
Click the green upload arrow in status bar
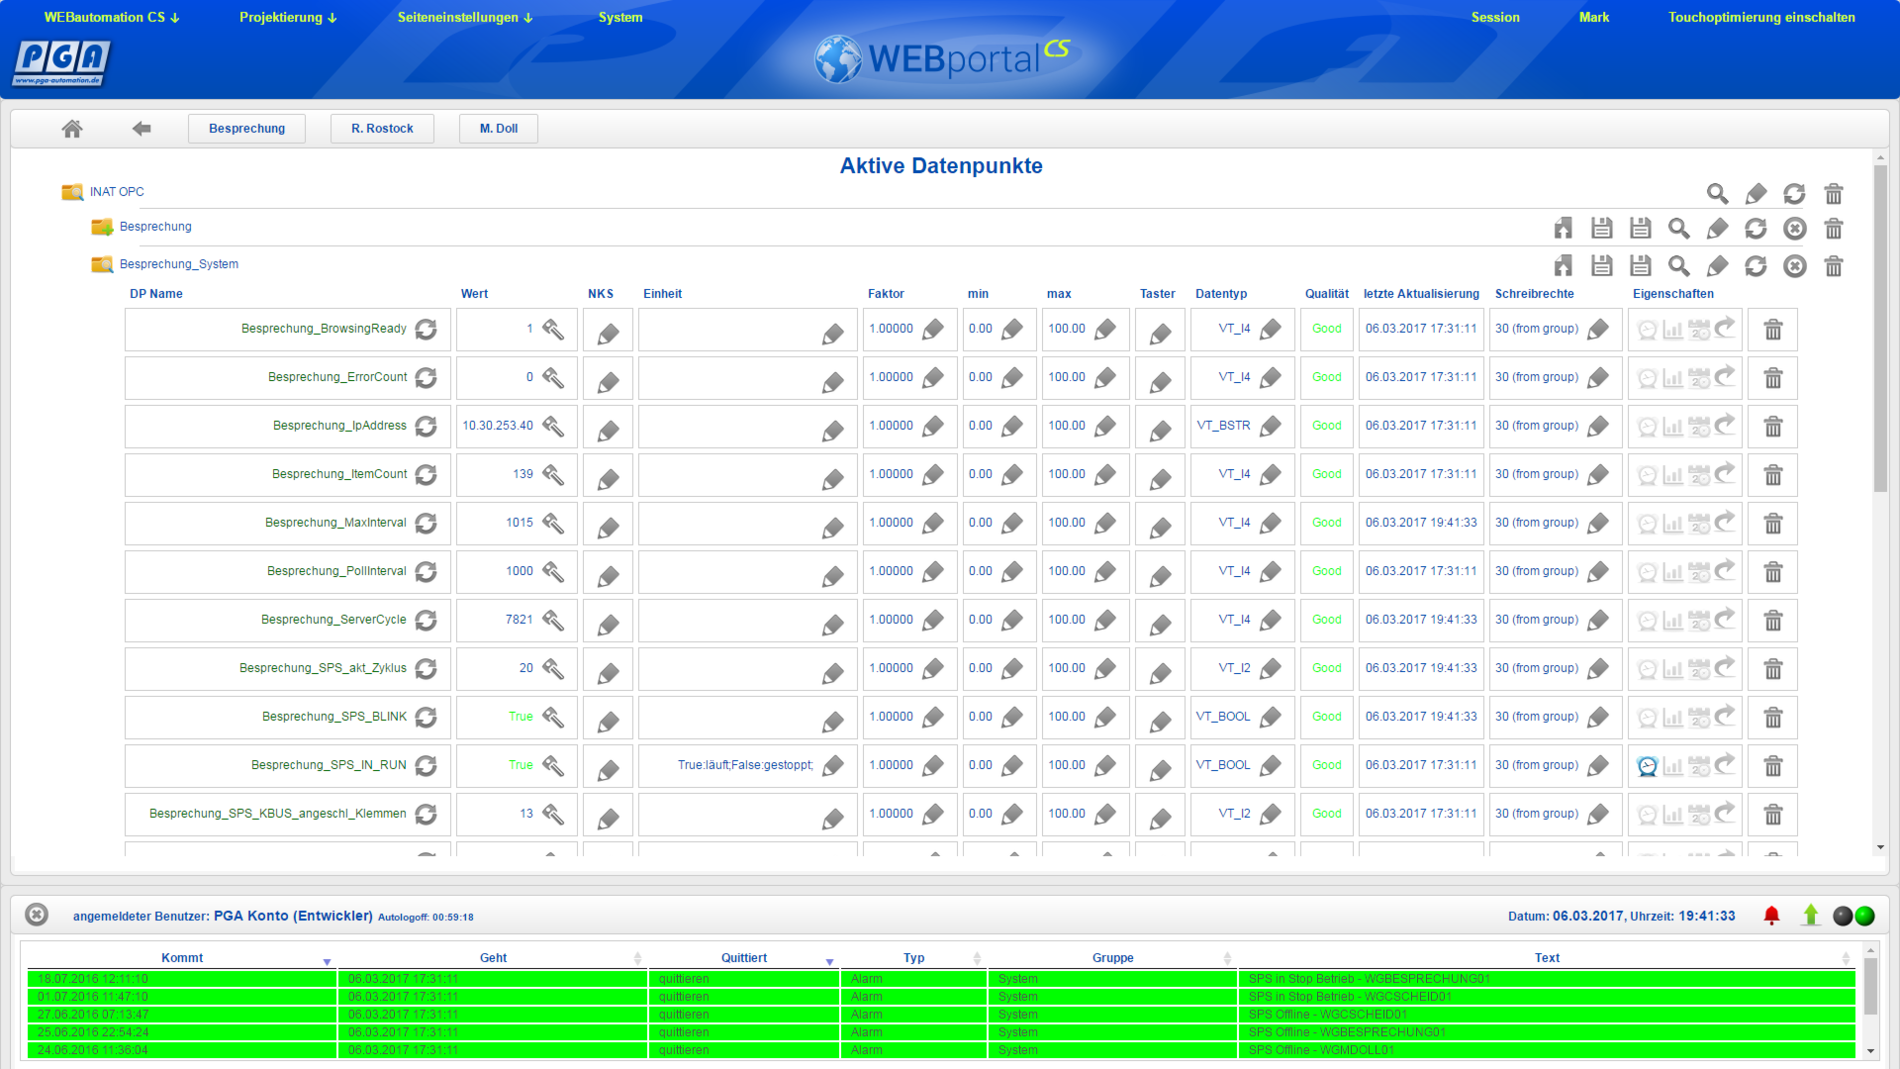point(1810,915)
